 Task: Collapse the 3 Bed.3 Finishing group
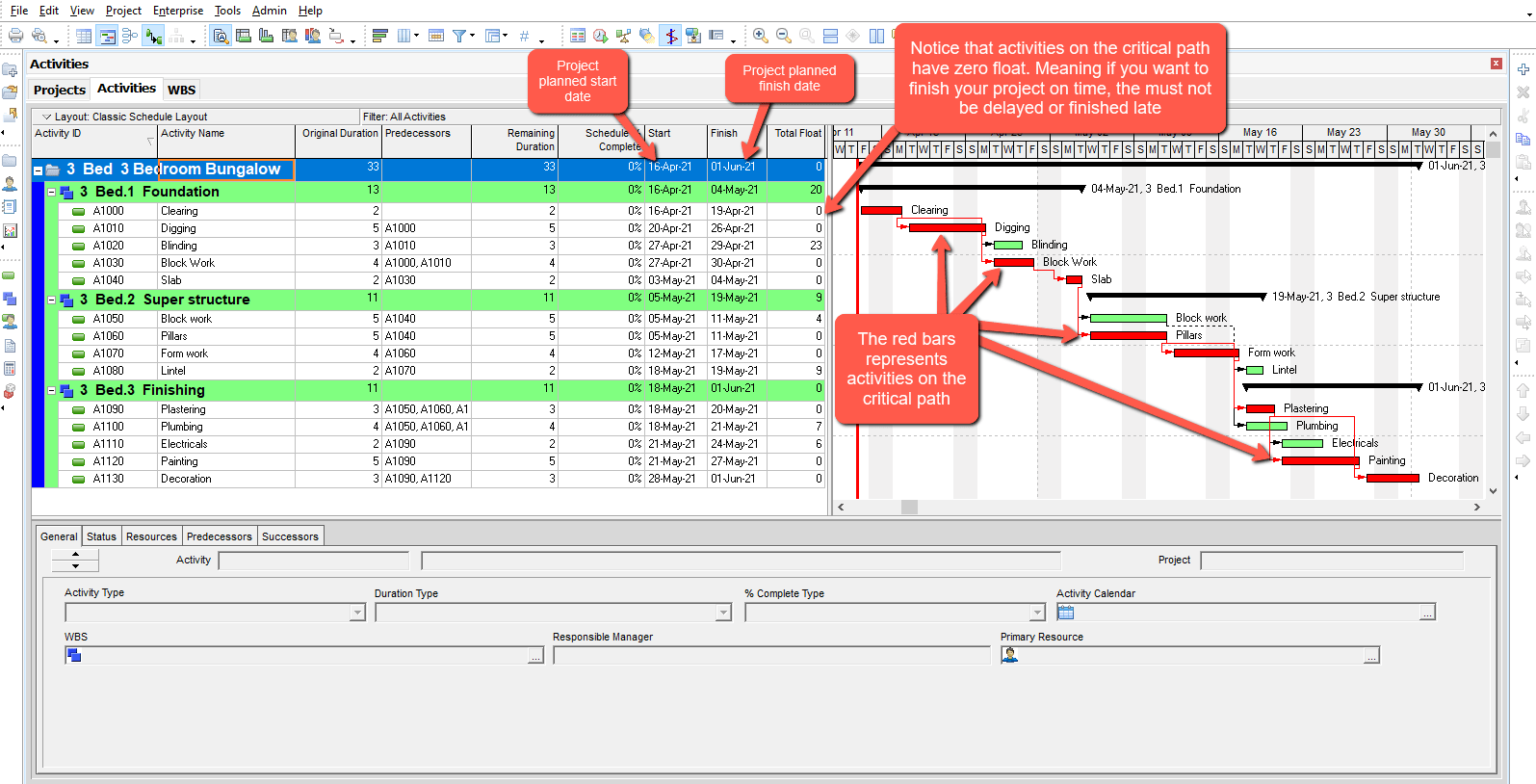(52, 389)
